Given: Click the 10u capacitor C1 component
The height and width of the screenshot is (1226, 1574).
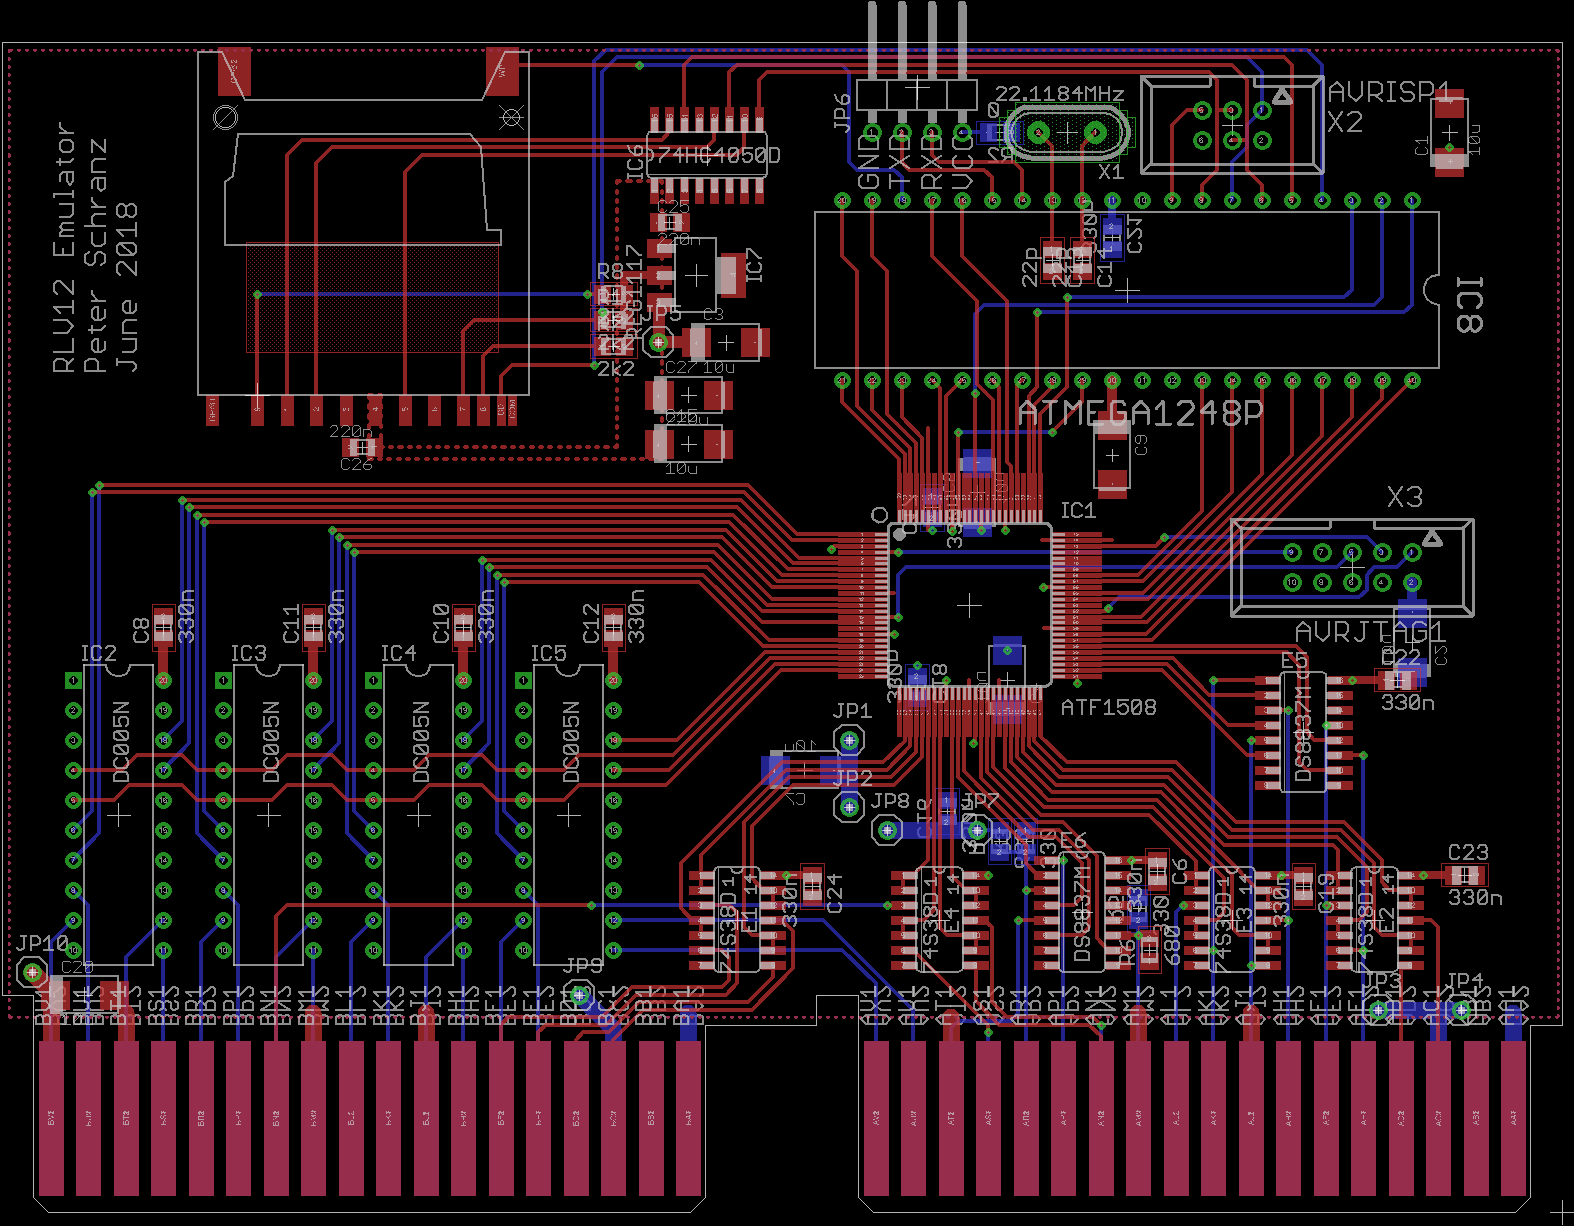Looking at the screenshot, I should pyautogui.click(x=1449, y=133).
